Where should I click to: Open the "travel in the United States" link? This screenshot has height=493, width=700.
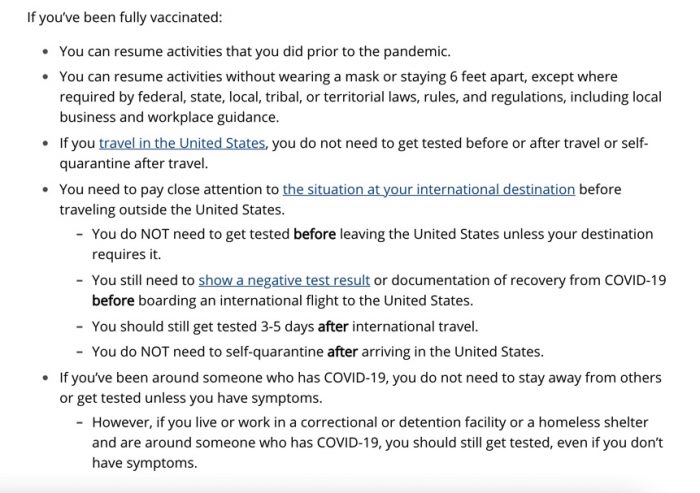(x=182, y=143)
